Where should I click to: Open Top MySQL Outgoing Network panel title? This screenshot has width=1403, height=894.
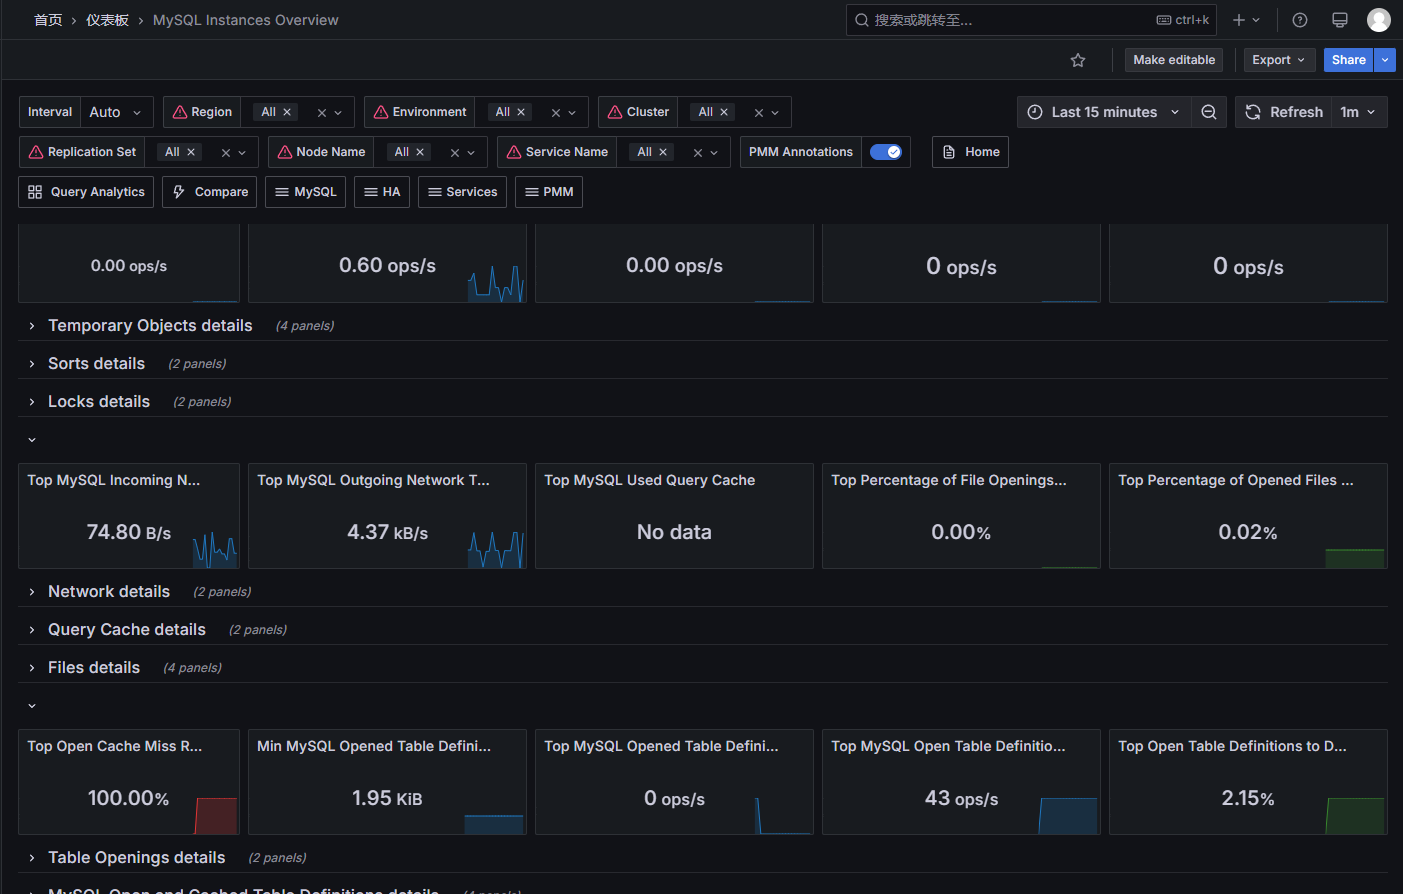point(374,480)
